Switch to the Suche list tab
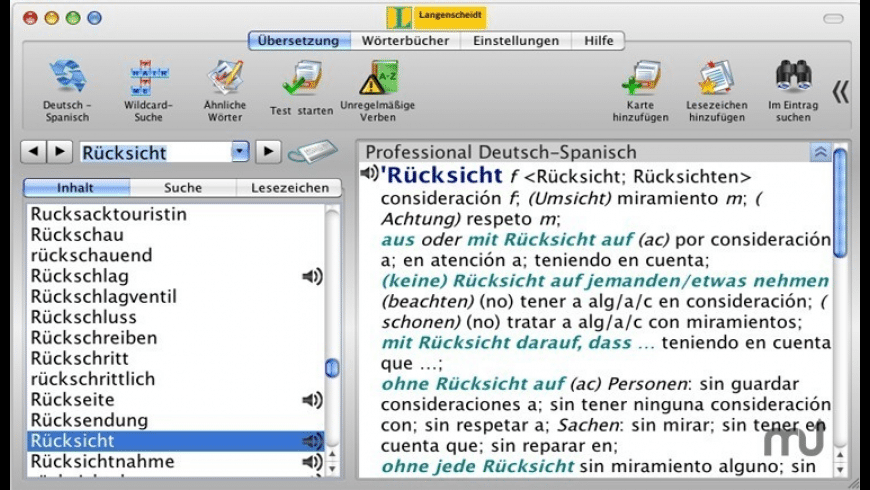The width and height of the screenshot is (870, 490). [183, 187]
